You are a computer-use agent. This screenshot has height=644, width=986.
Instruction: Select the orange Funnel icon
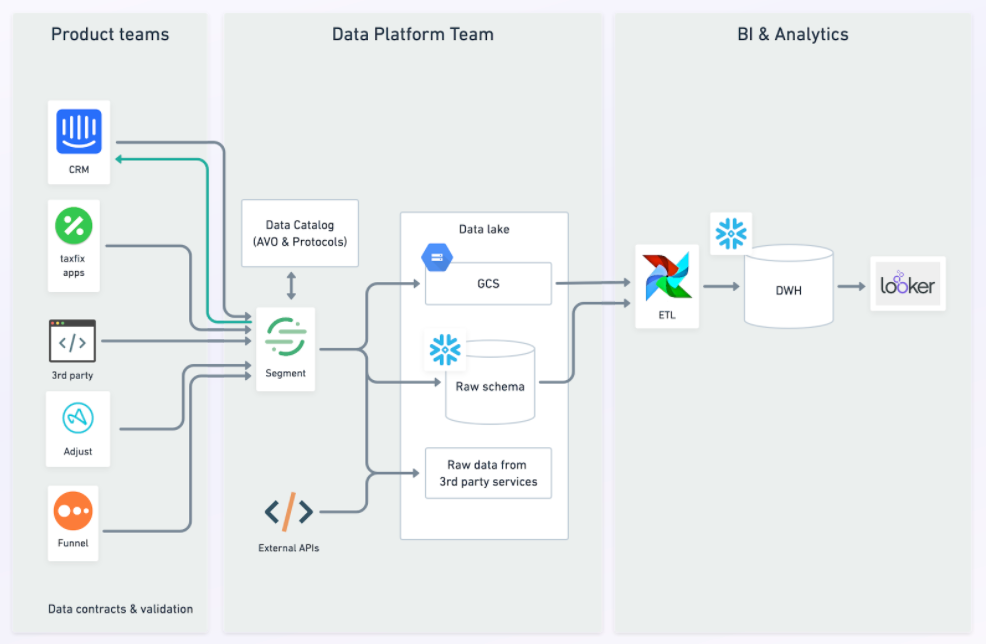(x=73, y=512)
